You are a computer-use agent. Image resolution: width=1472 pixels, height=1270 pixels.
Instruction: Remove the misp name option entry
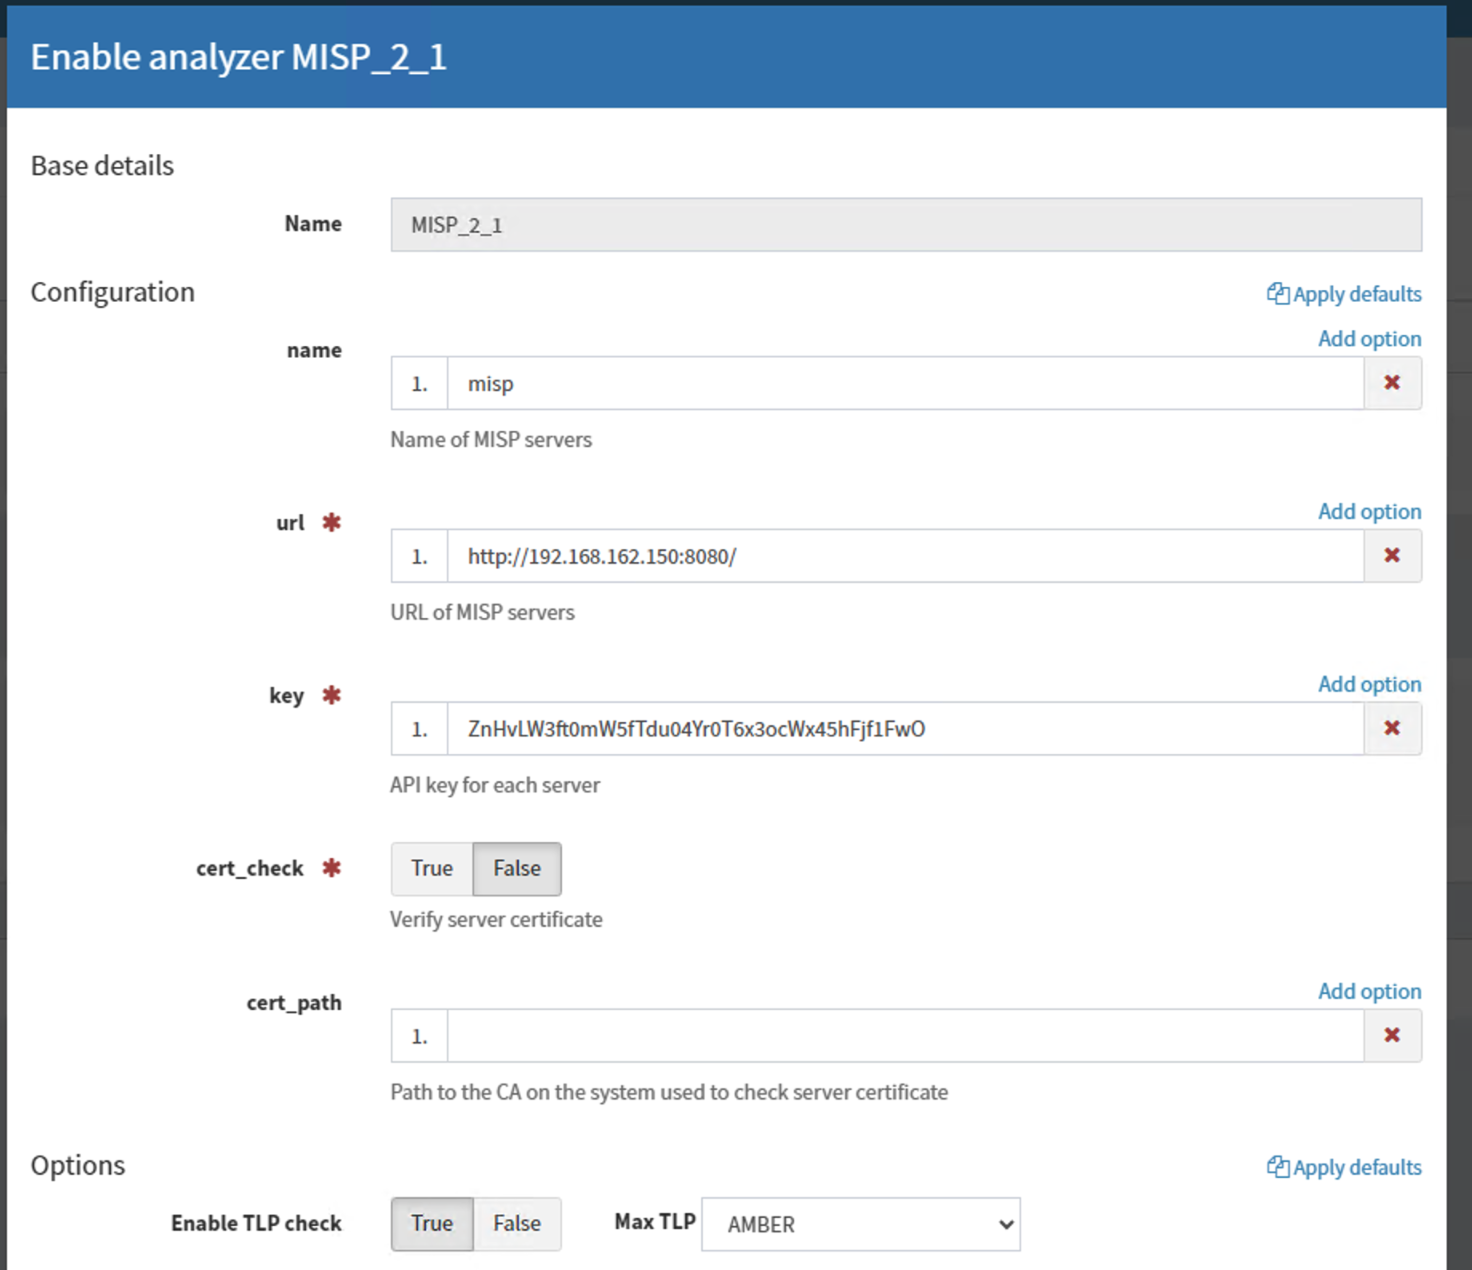[x=1391, y=383]
